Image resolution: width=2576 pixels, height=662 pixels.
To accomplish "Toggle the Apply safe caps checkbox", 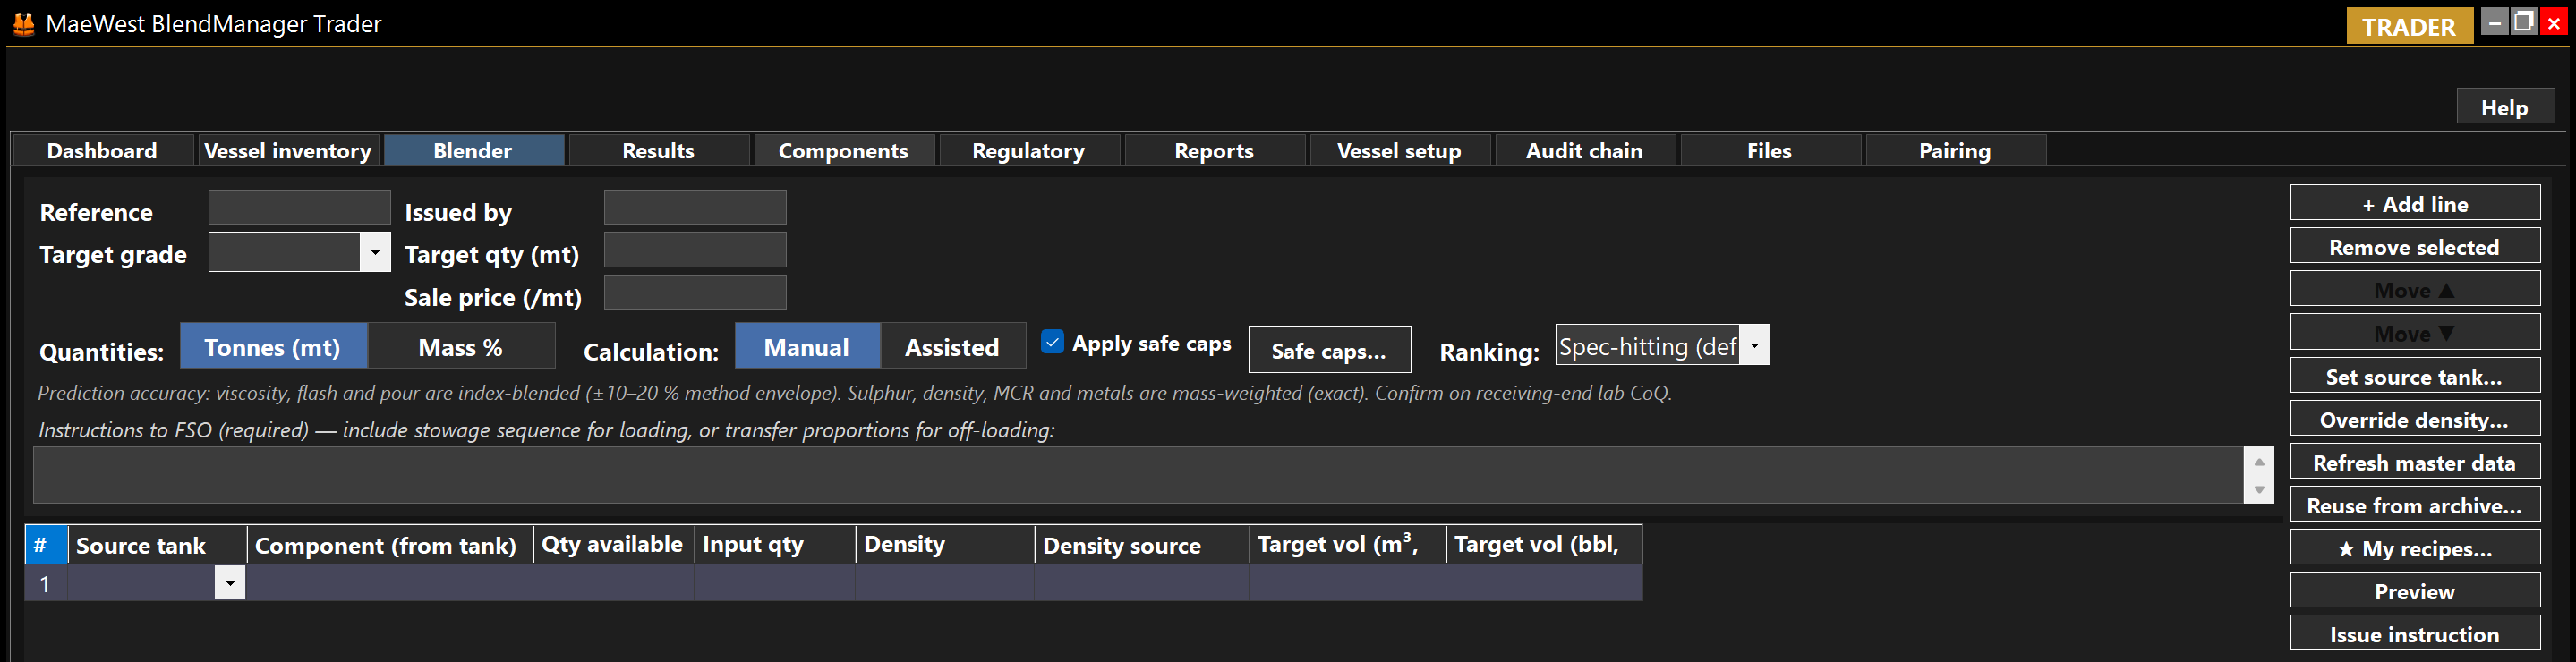I will [1052, 342].
